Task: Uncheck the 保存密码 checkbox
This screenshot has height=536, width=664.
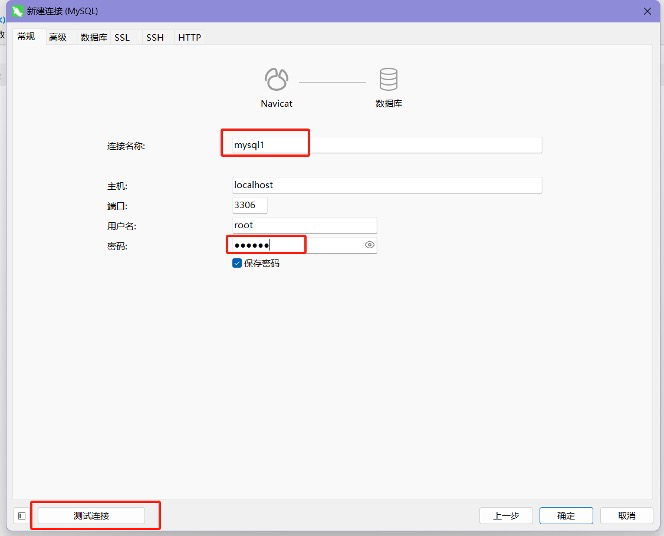Action: (237, 263)
